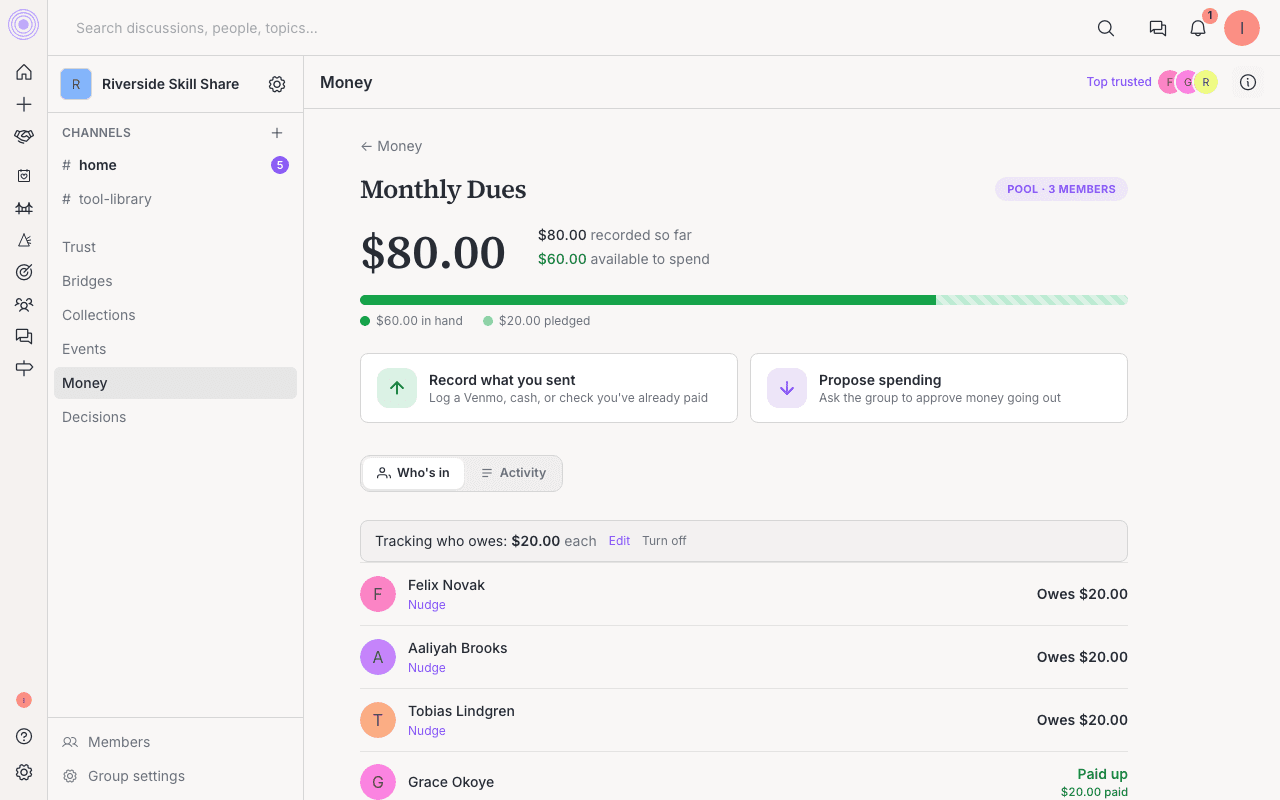Open the home channel
Viewport: 1280px width, 800px height.
(x=175, y=165)
